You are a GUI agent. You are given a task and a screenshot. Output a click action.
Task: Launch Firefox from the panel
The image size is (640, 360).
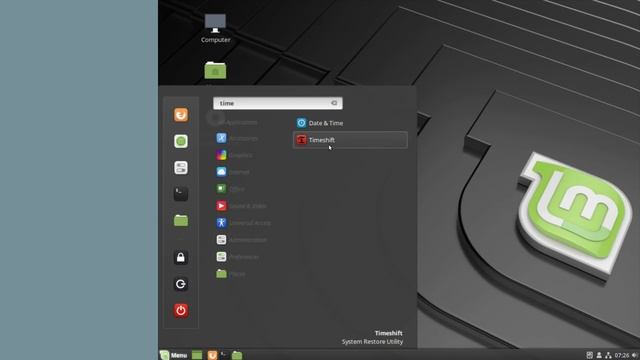[x=212, y=355]
